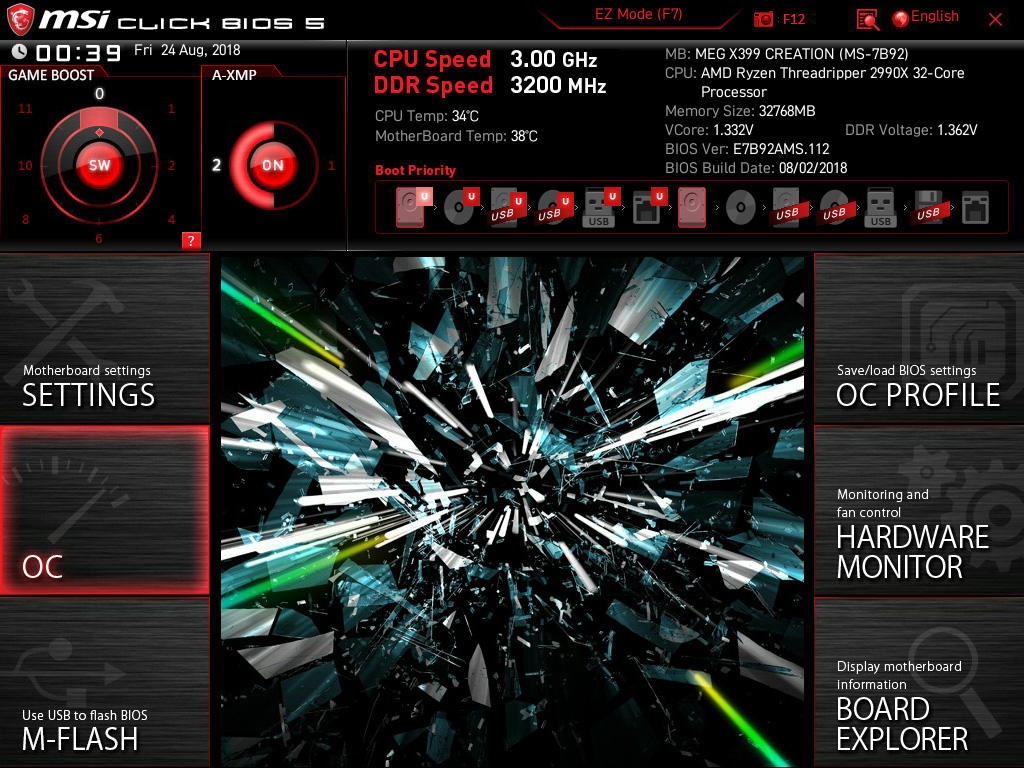Open the OC overclocking menu
This screenshot has width=1024, height=768.
pos(104,510)
